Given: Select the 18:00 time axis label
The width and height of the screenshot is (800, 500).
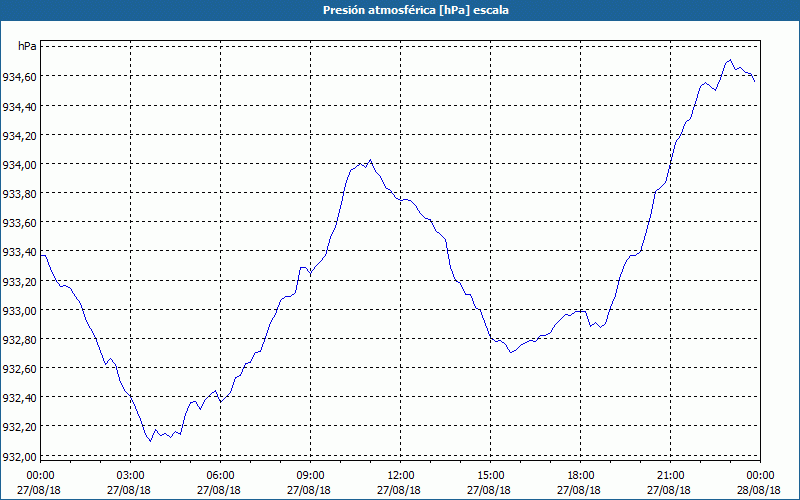Looking at the screenshot, I should click(581, 475).
